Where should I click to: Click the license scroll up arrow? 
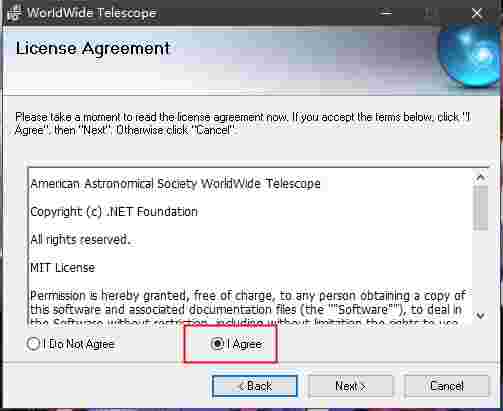tap(480, 177)
